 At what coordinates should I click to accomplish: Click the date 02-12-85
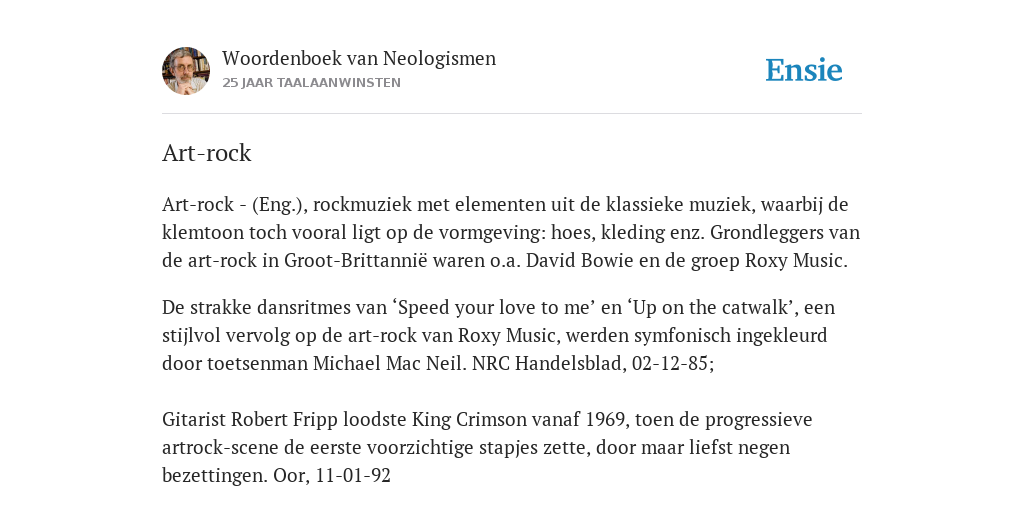(670, 363)
